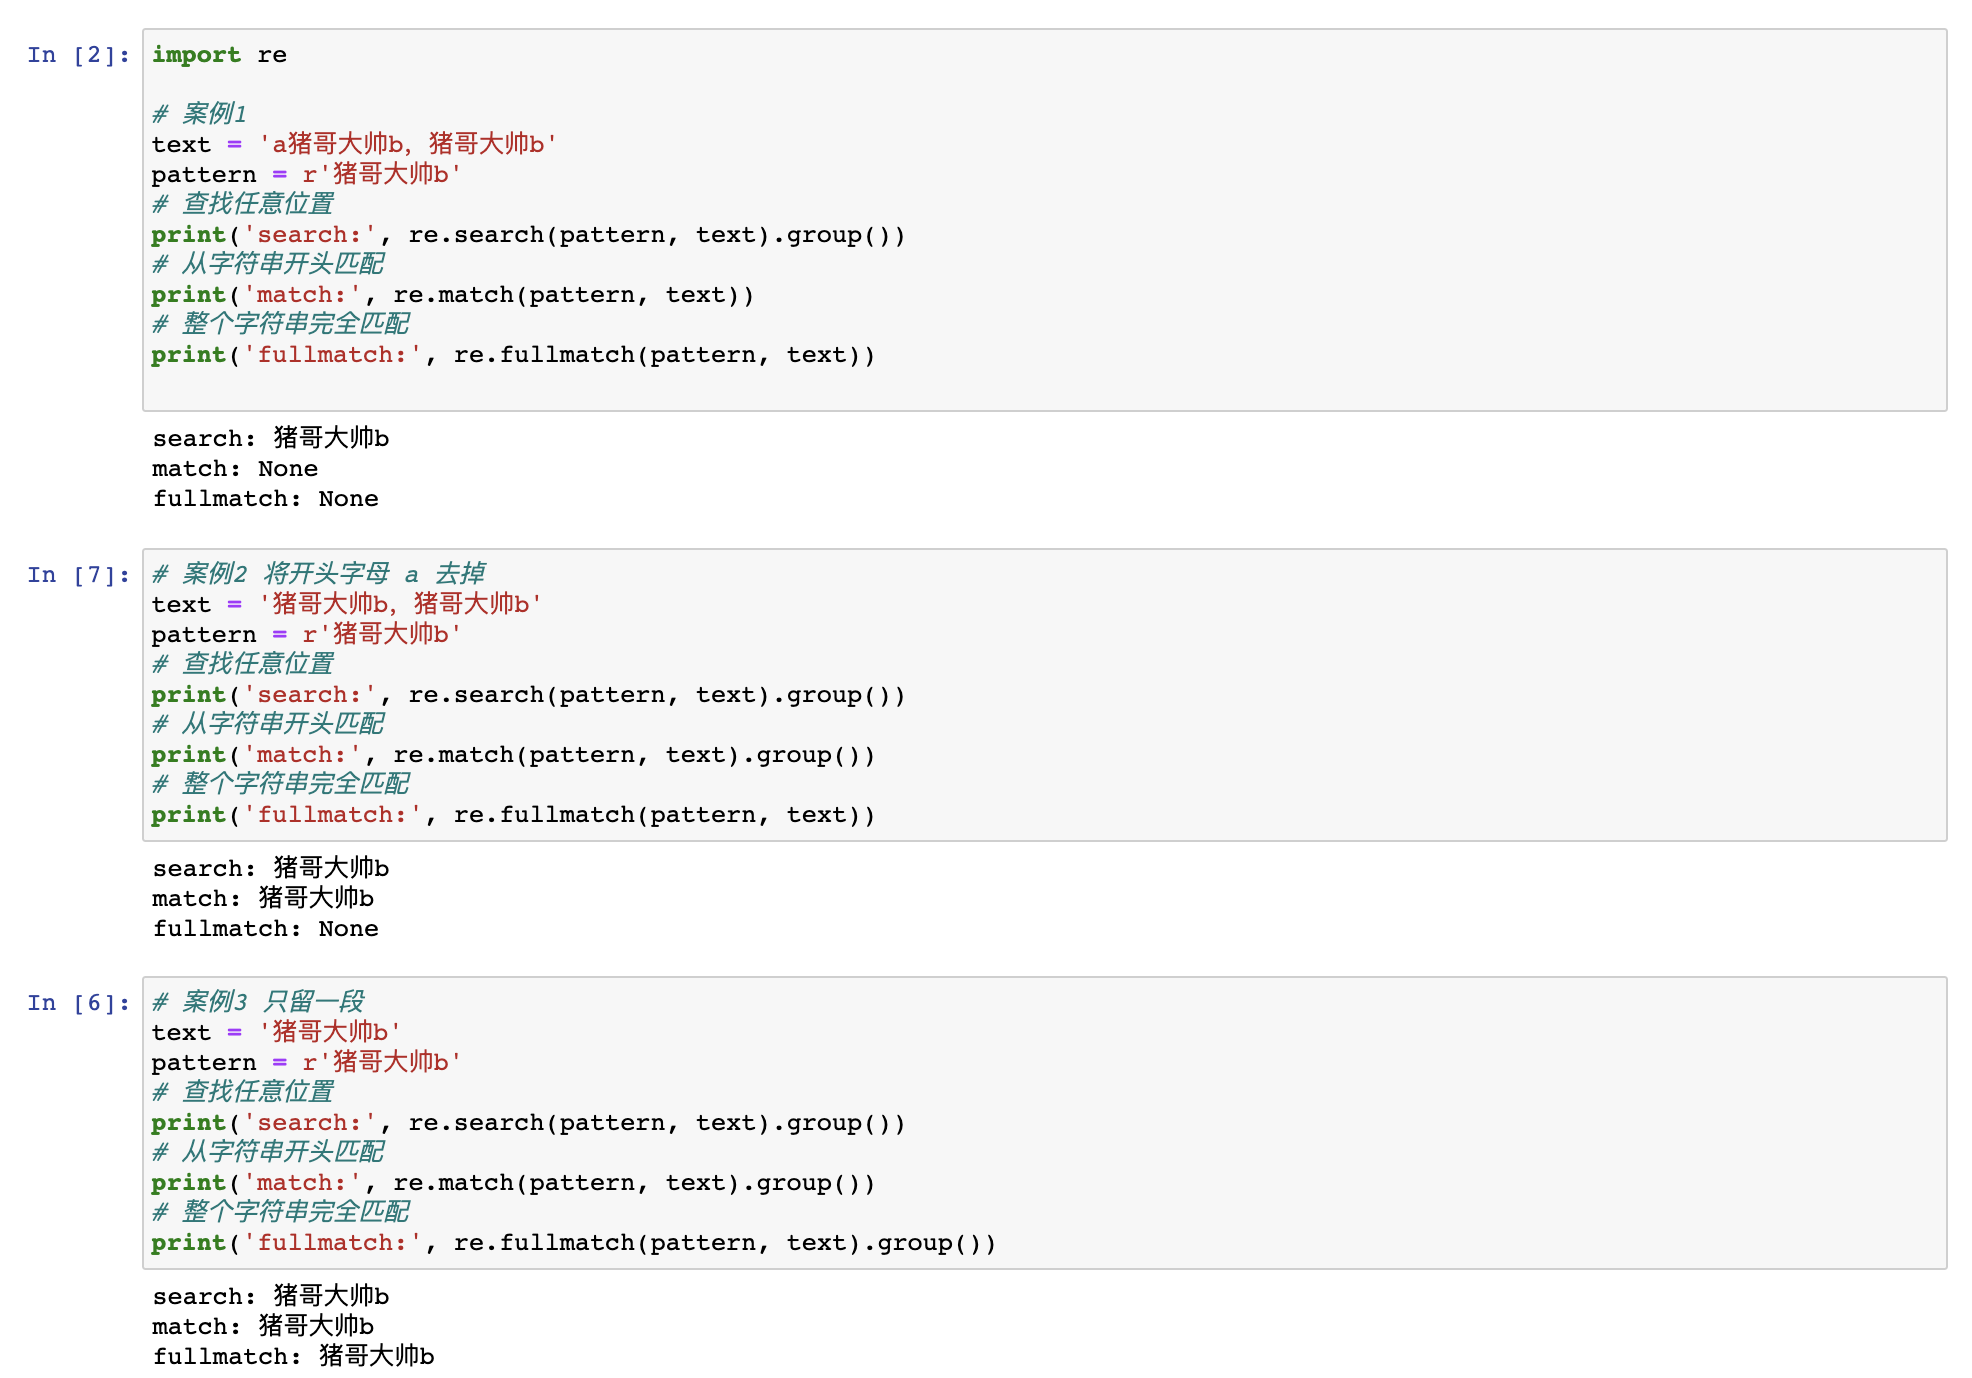Click the search output of first cell
Image resolution: width=1972 pixels, height=1378 pixels.
point(270,438)
